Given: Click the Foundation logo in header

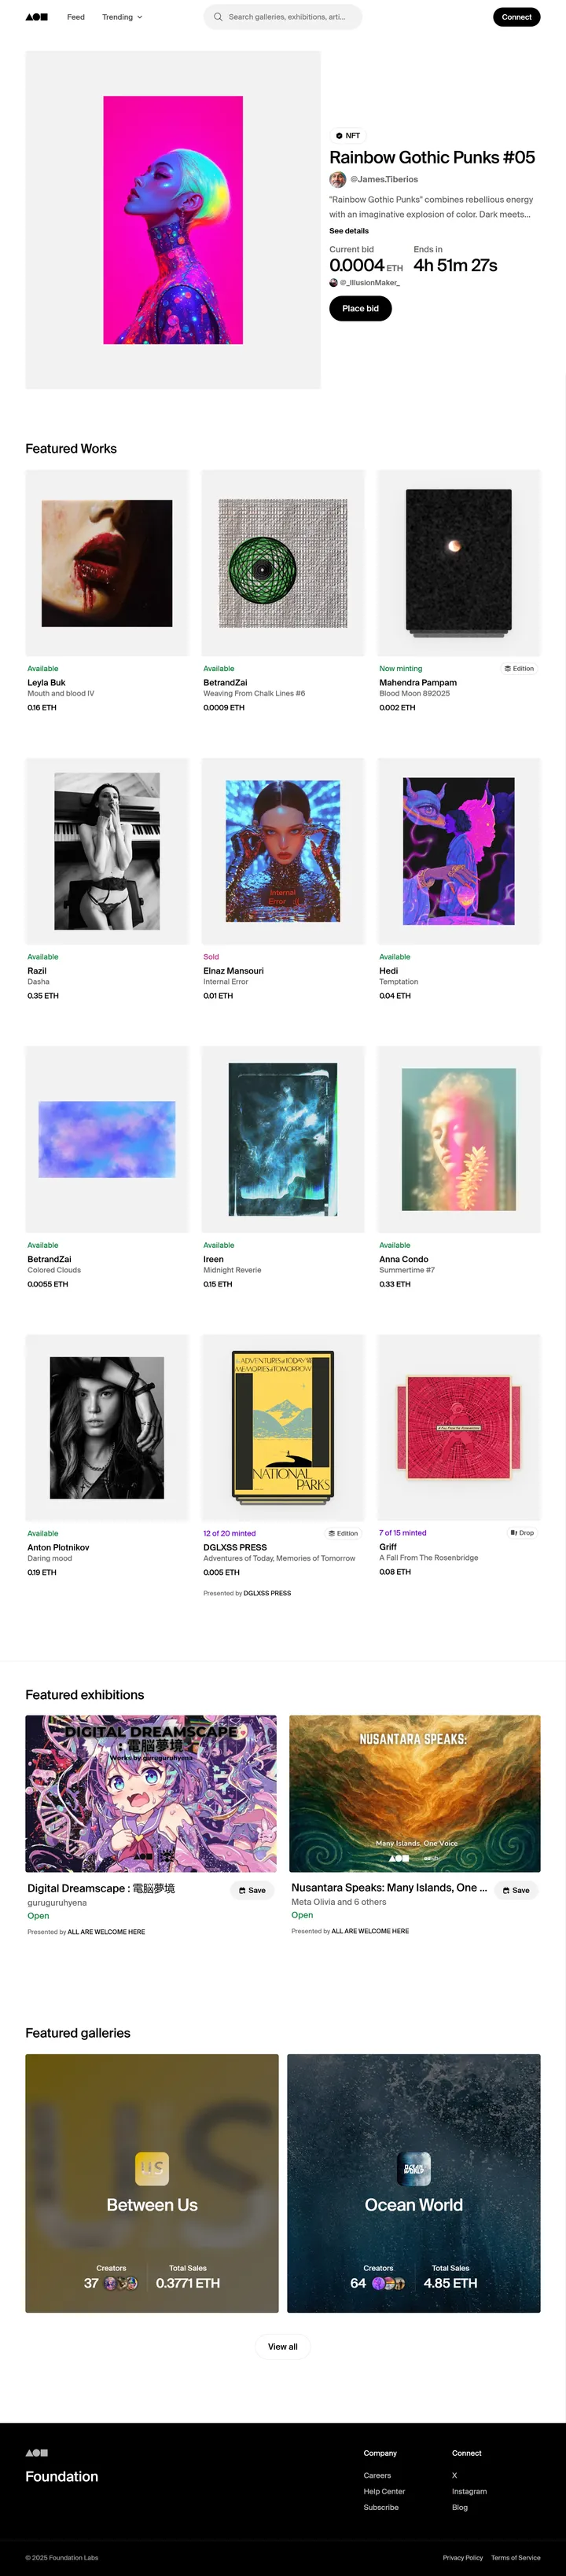Looking at the screenshot, I should [x=36, y=17].
